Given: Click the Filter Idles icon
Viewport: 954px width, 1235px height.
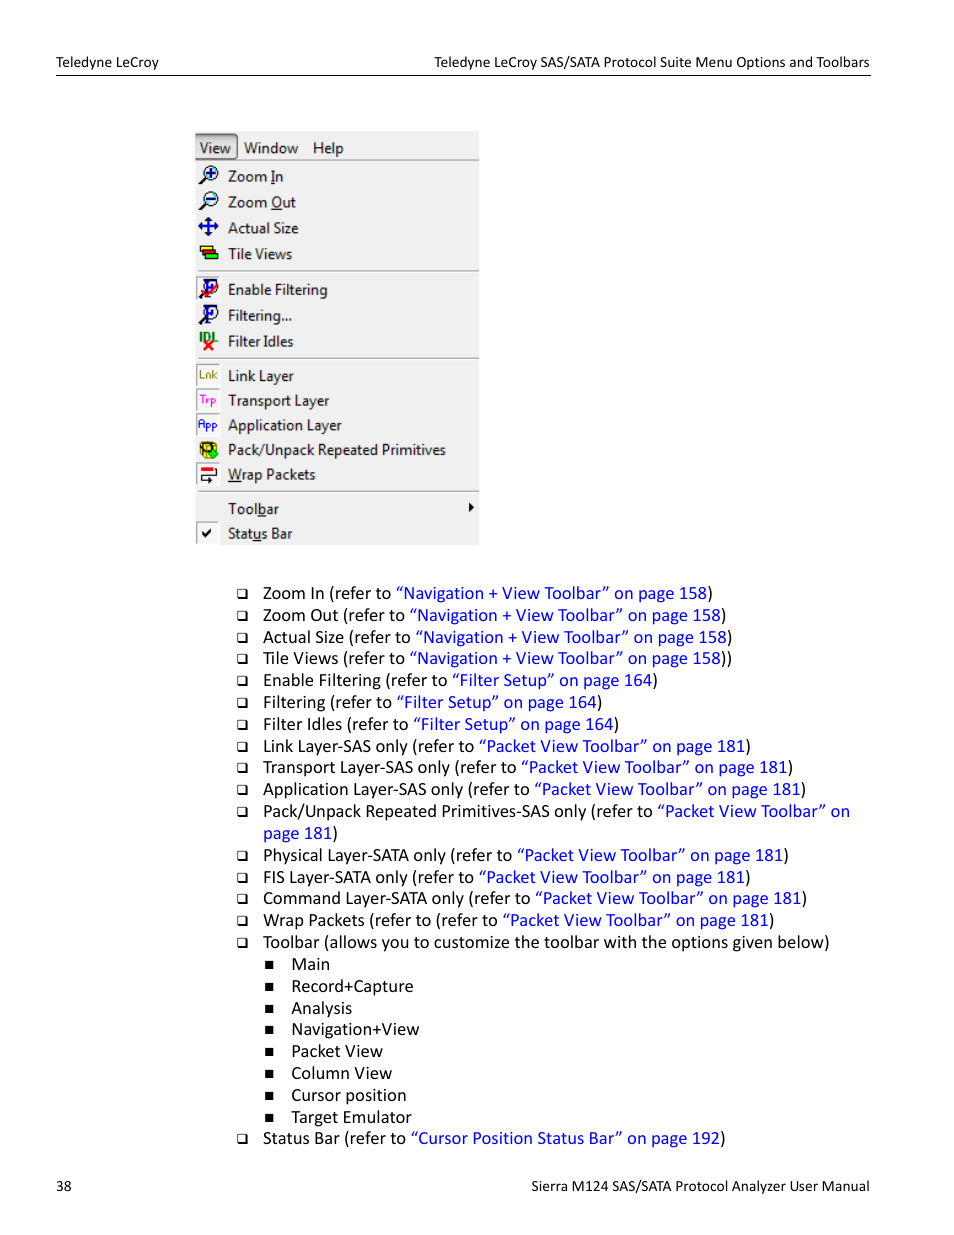Looking at the screenshot, I should 208,341.
